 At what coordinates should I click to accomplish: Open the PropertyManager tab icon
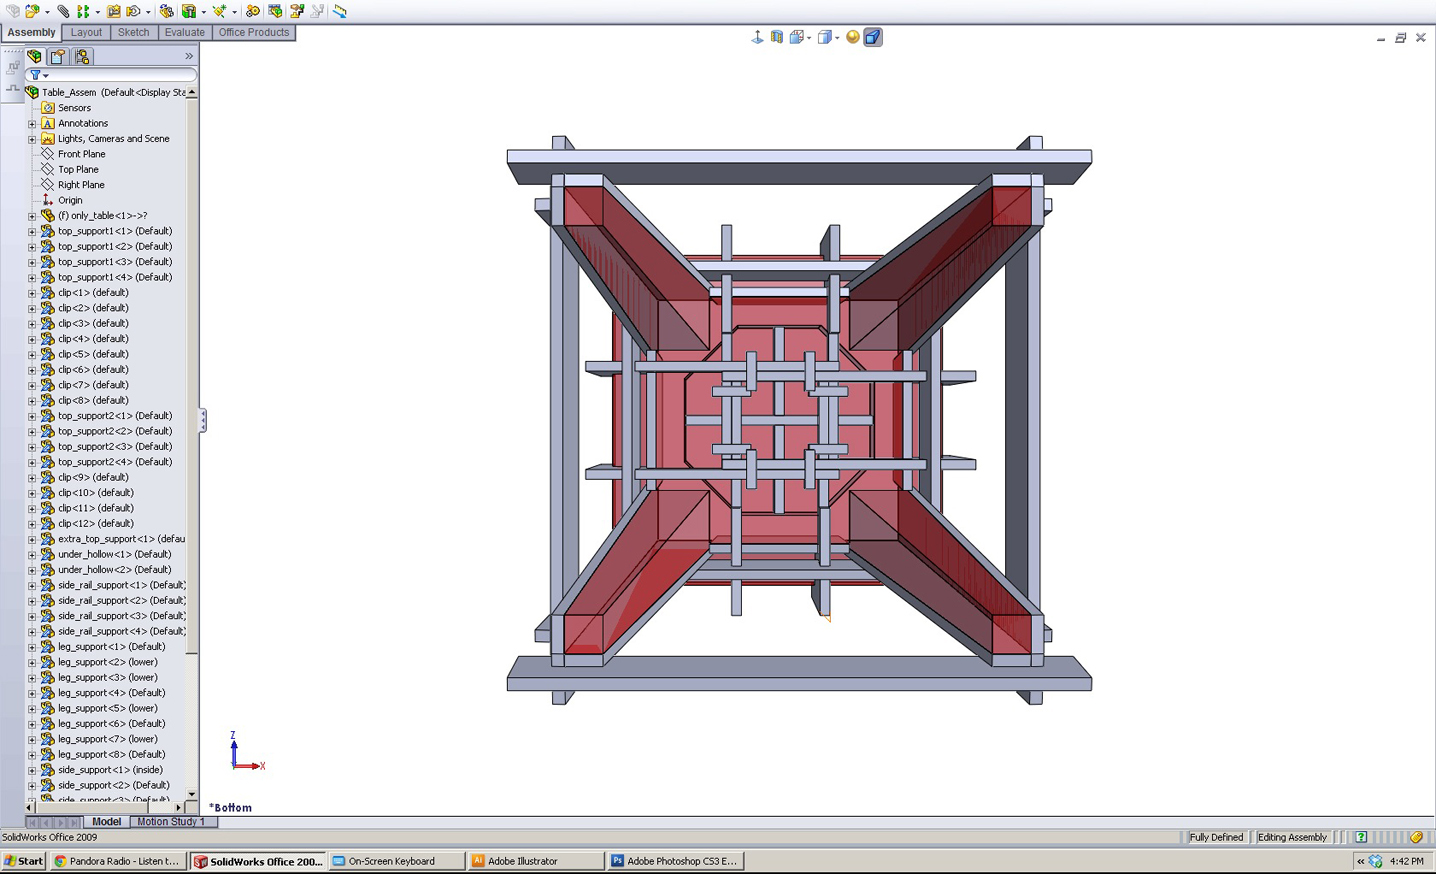pyautogui.click(x=58, y=57)
